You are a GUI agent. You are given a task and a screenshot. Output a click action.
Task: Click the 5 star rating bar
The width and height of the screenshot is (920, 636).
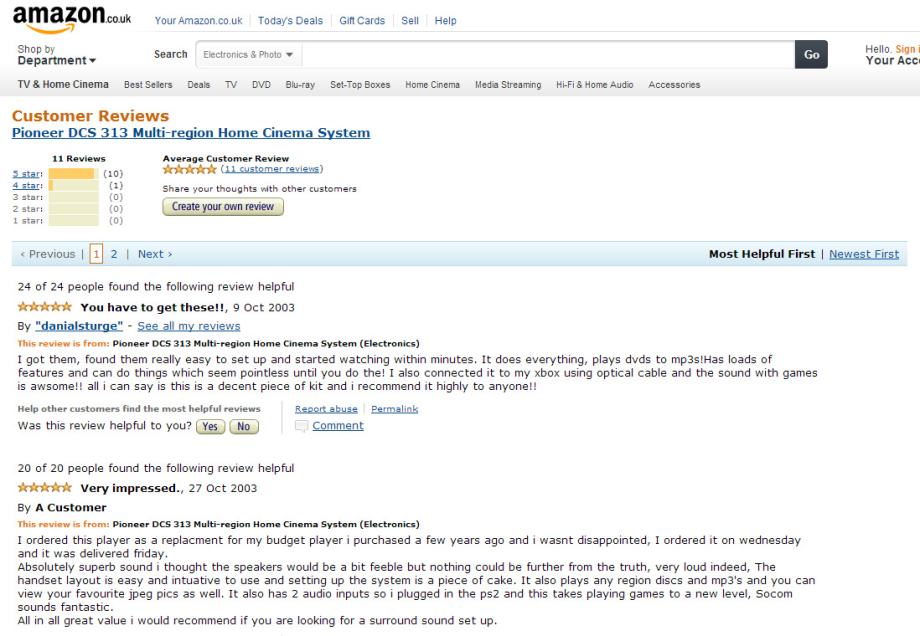[72, 173]
